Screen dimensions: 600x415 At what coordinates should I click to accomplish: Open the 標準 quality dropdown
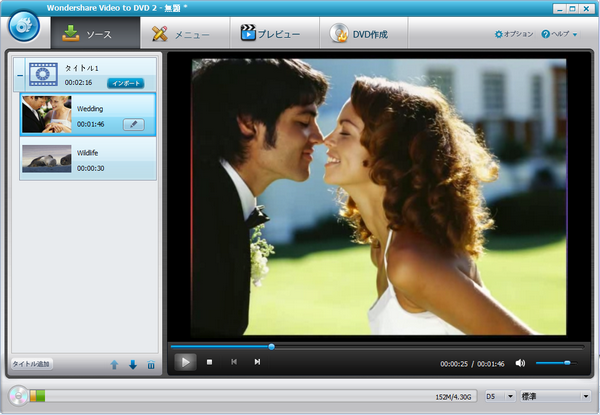(x=555, y=396)
